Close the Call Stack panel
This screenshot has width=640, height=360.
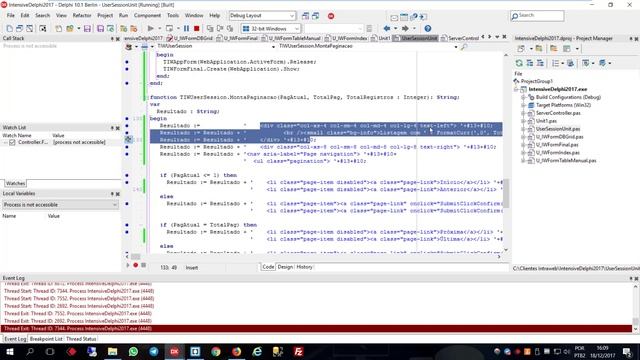pos(118,39)
